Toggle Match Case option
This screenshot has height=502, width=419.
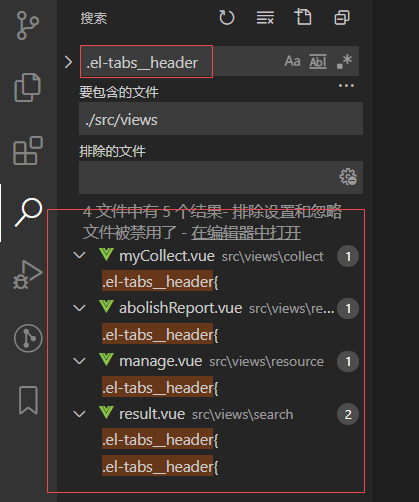[x=292, y=61]
